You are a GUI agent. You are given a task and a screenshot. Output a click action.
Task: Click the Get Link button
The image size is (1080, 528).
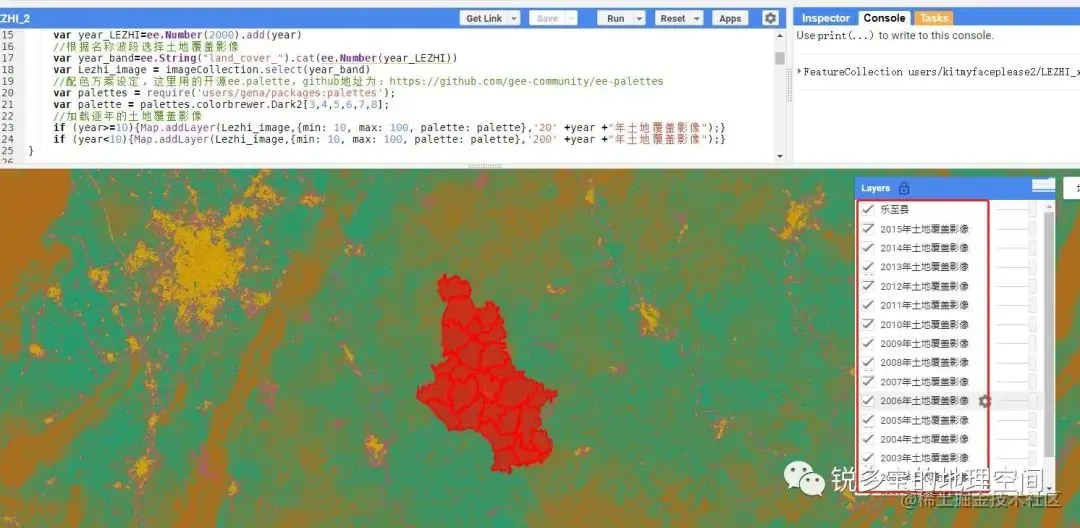point(484,19)
